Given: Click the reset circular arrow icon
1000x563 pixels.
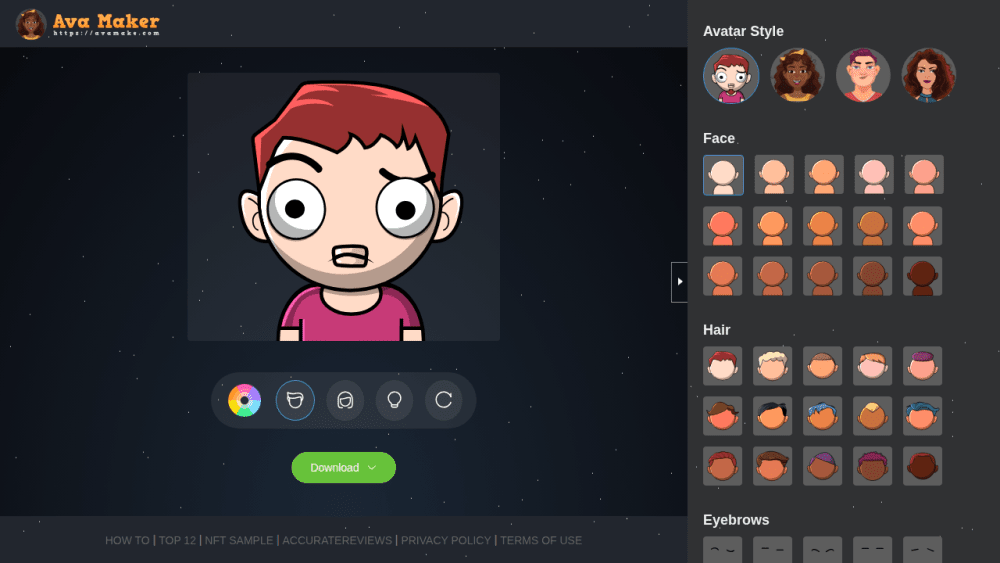Looking at the screenshot, I should click(443, 400).
